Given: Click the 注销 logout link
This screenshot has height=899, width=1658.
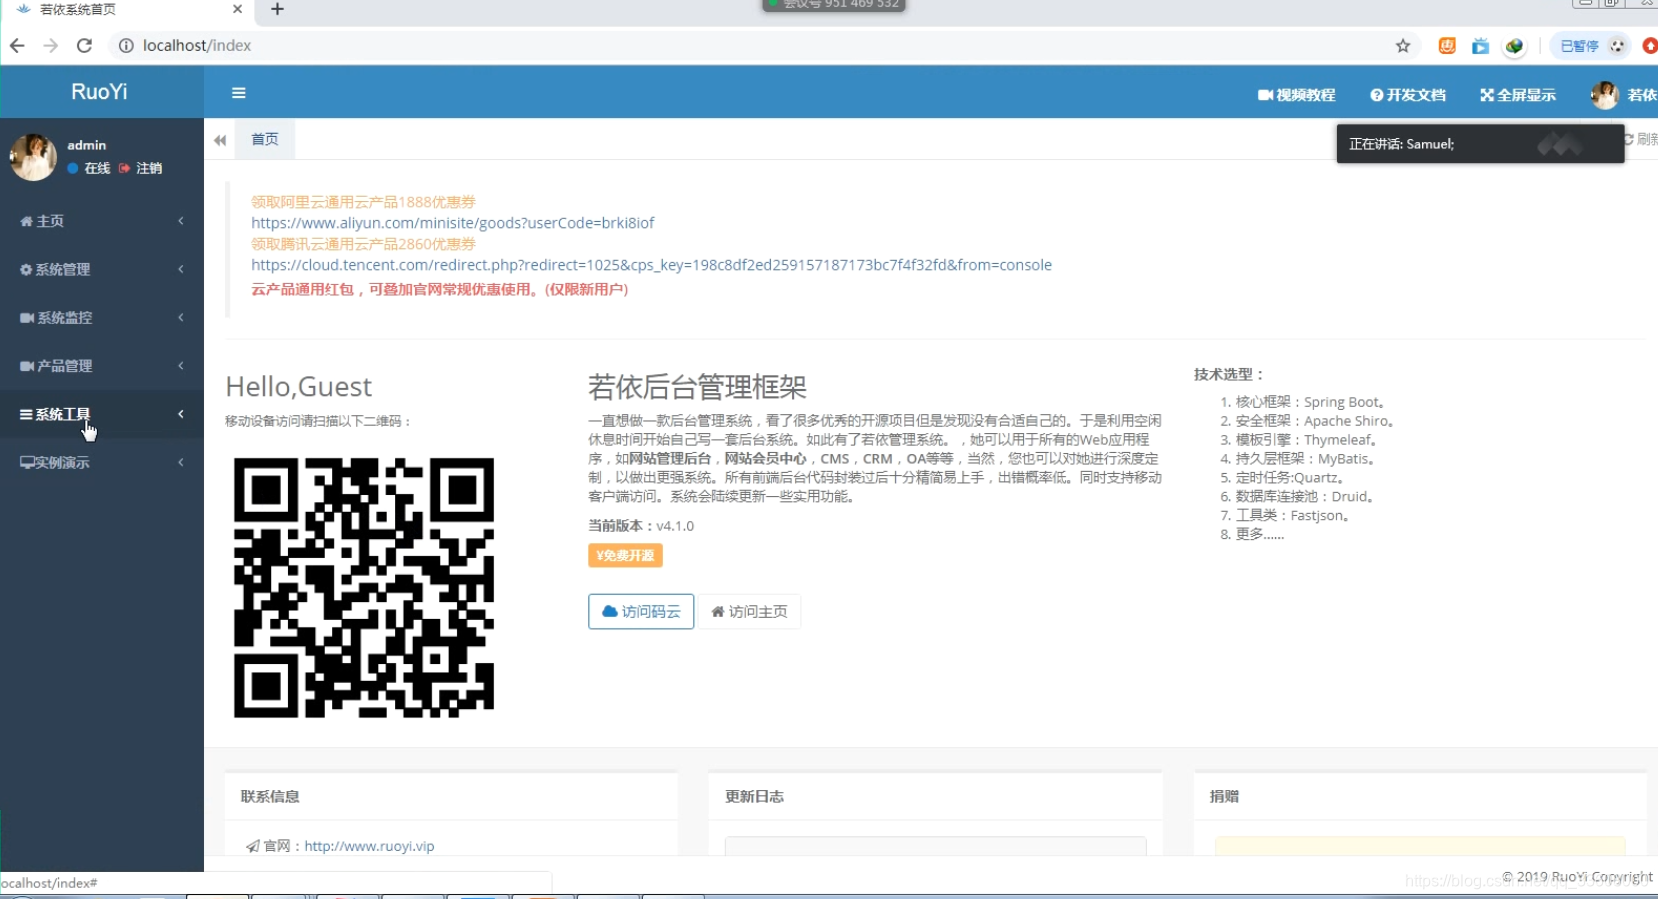Looking at the screenshot, I should [141, 168].
